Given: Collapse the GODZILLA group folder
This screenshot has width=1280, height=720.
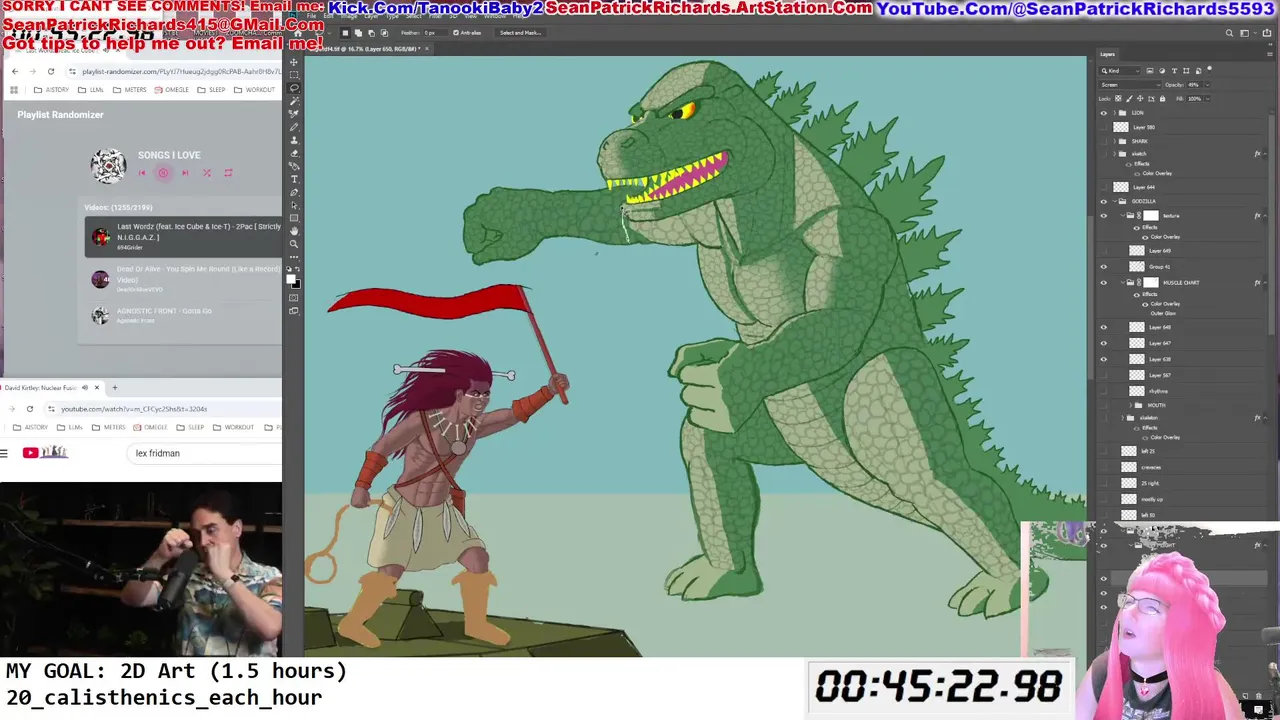Looking at the screenshot, I should (1114, 201).
